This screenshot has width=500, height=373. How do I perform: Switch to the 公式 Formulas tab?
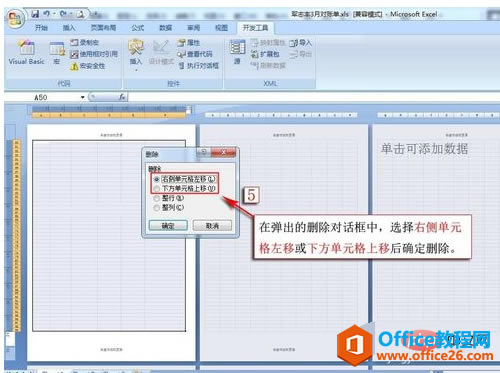click(x=137, y=28)
